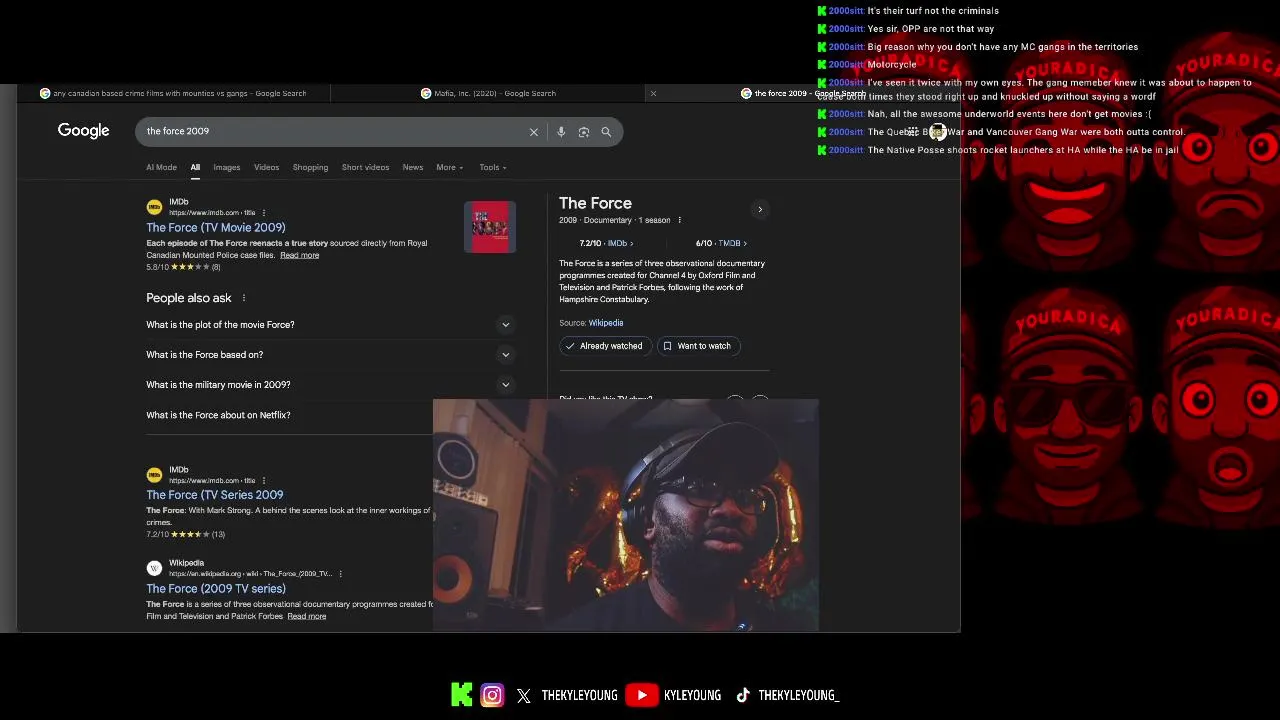This screenshot has width=1280, height=720.
Task: Open the X (Twitter) icon in the social bar
Action: (x=524, y=696)
